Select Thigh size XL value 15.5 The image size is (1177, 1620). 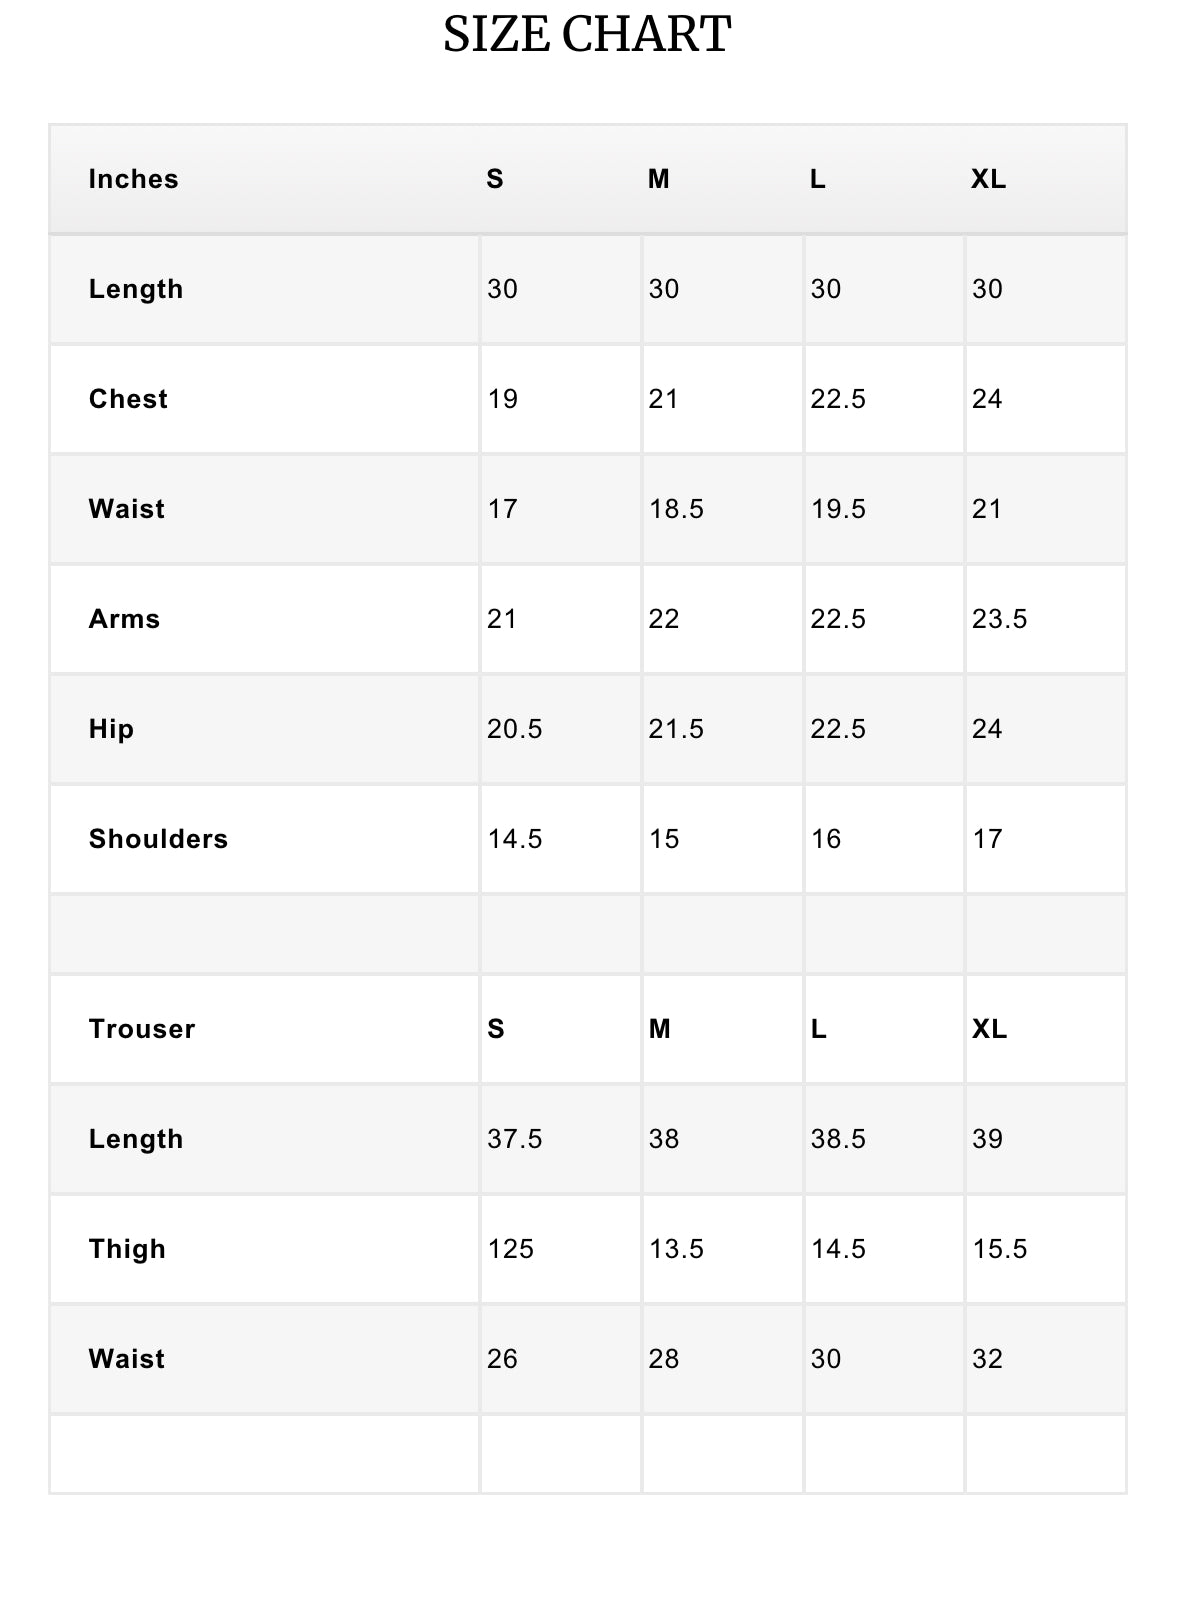[999, 1249]
